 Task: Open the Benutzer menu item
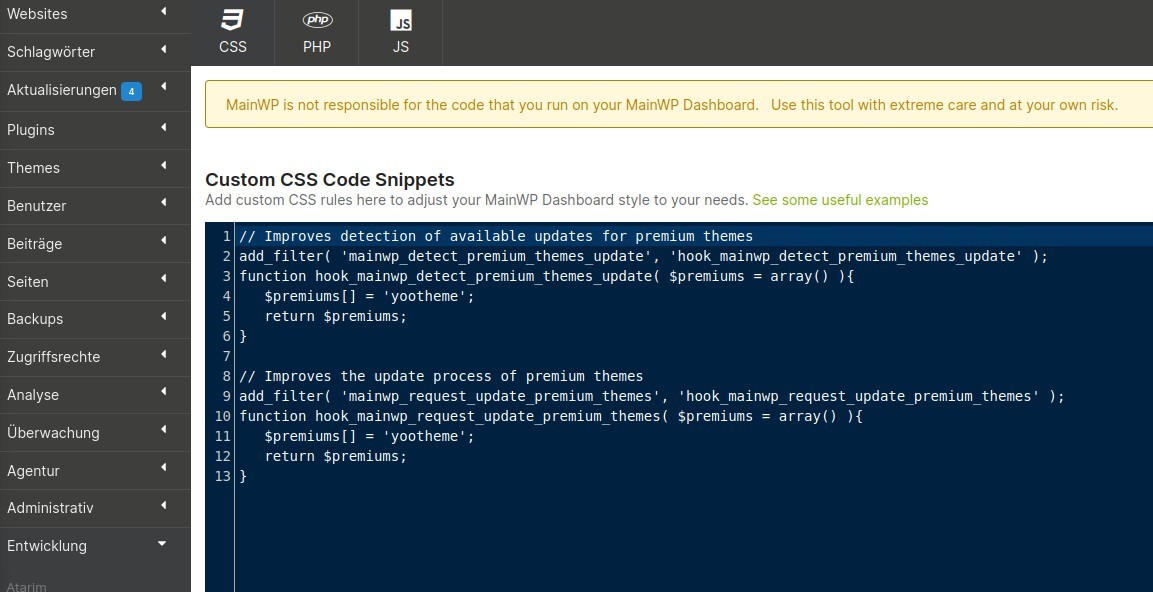(37, 206)
